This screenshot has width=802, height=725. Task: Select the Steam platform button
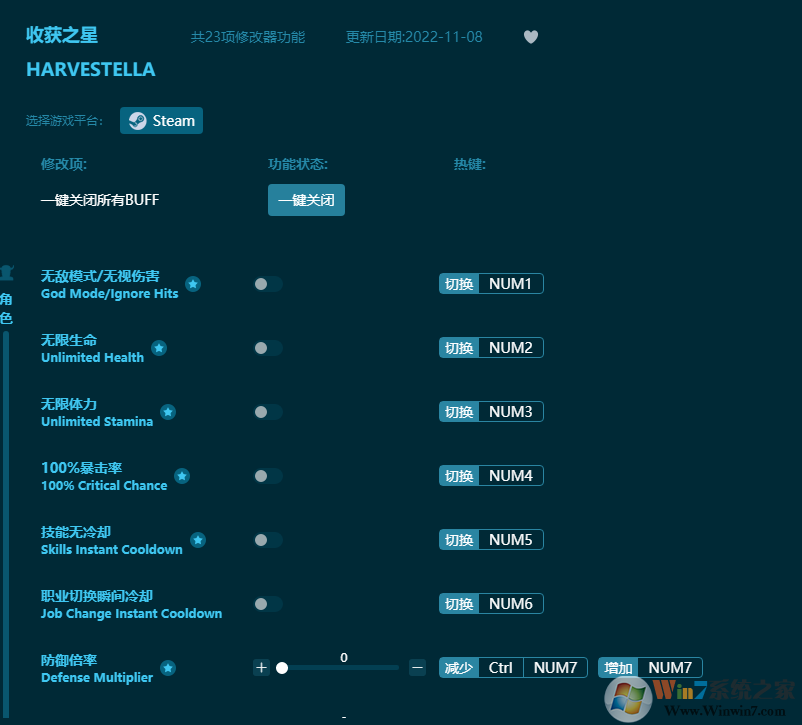point(162,121)
